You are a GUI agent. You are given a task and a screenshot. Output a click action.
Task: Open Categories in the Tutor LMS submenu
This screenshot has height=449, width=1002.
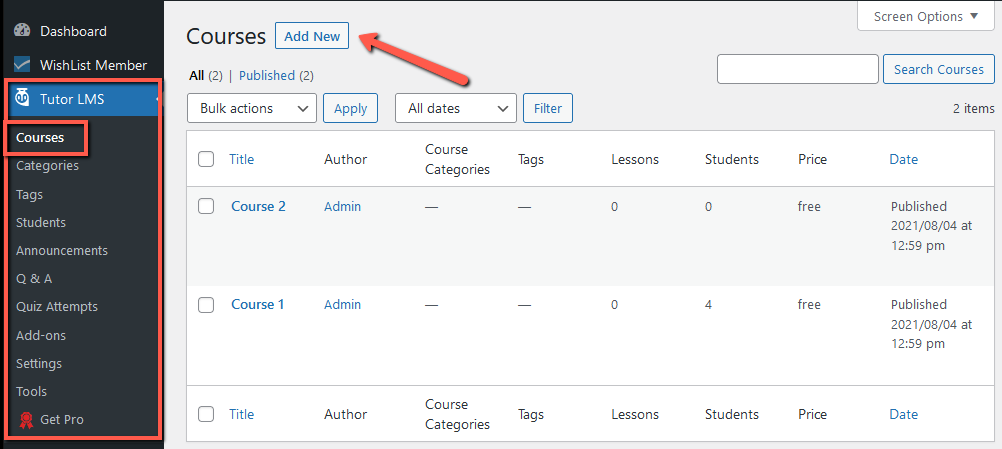[x=47, y=166]
